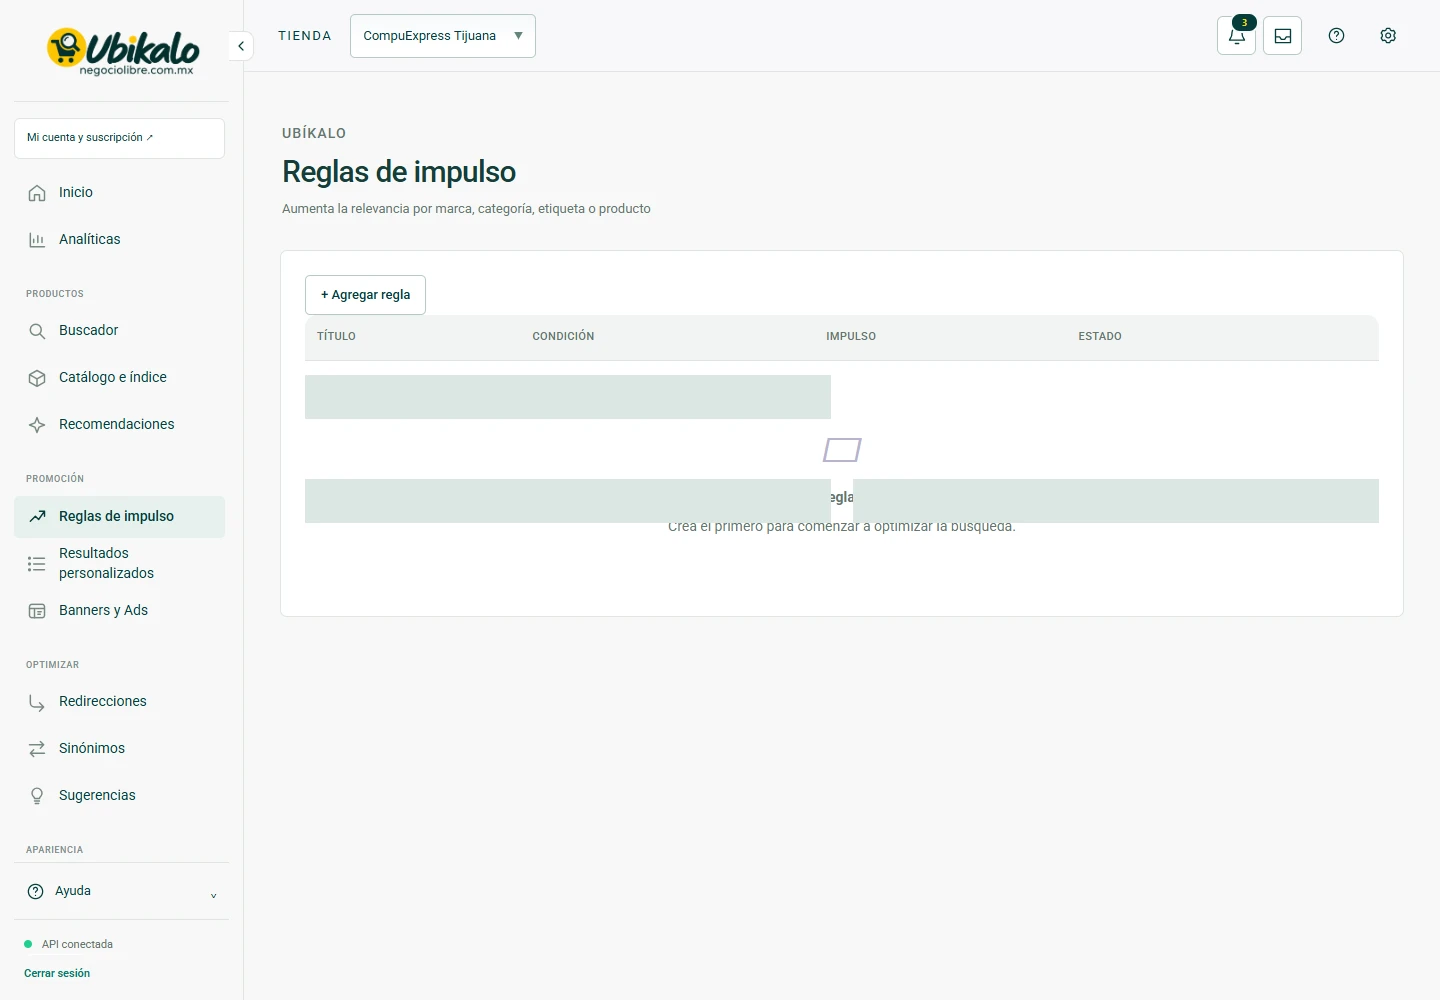Click the API conectada status text
This screenshot has width=1440, height=1000.
click(77, 944)
